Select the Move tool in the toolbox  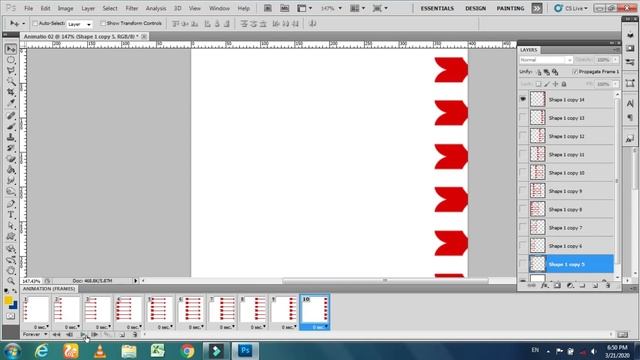(x=11, y=49)
